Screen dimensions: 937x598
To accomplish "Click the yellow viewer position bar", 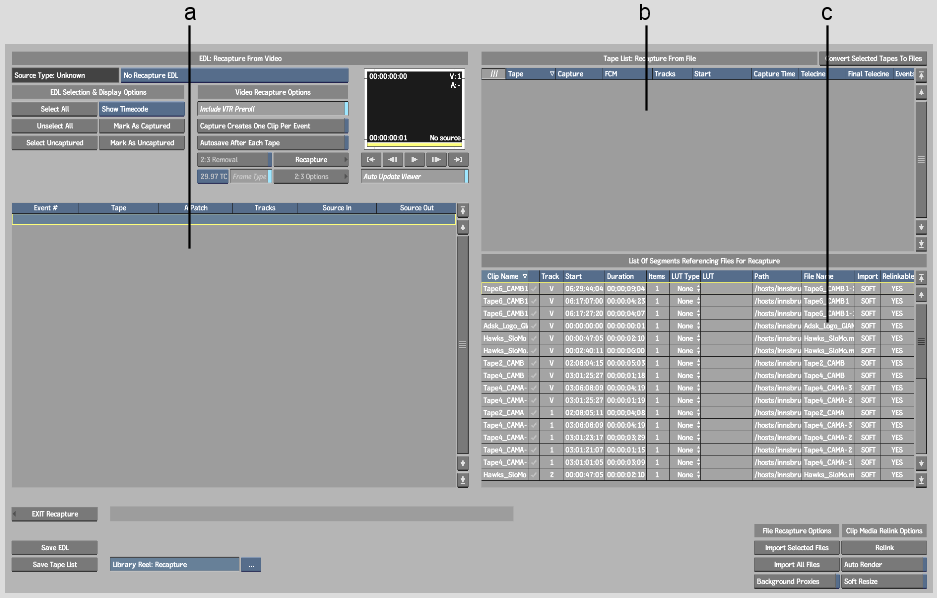I will coord(414,145).
